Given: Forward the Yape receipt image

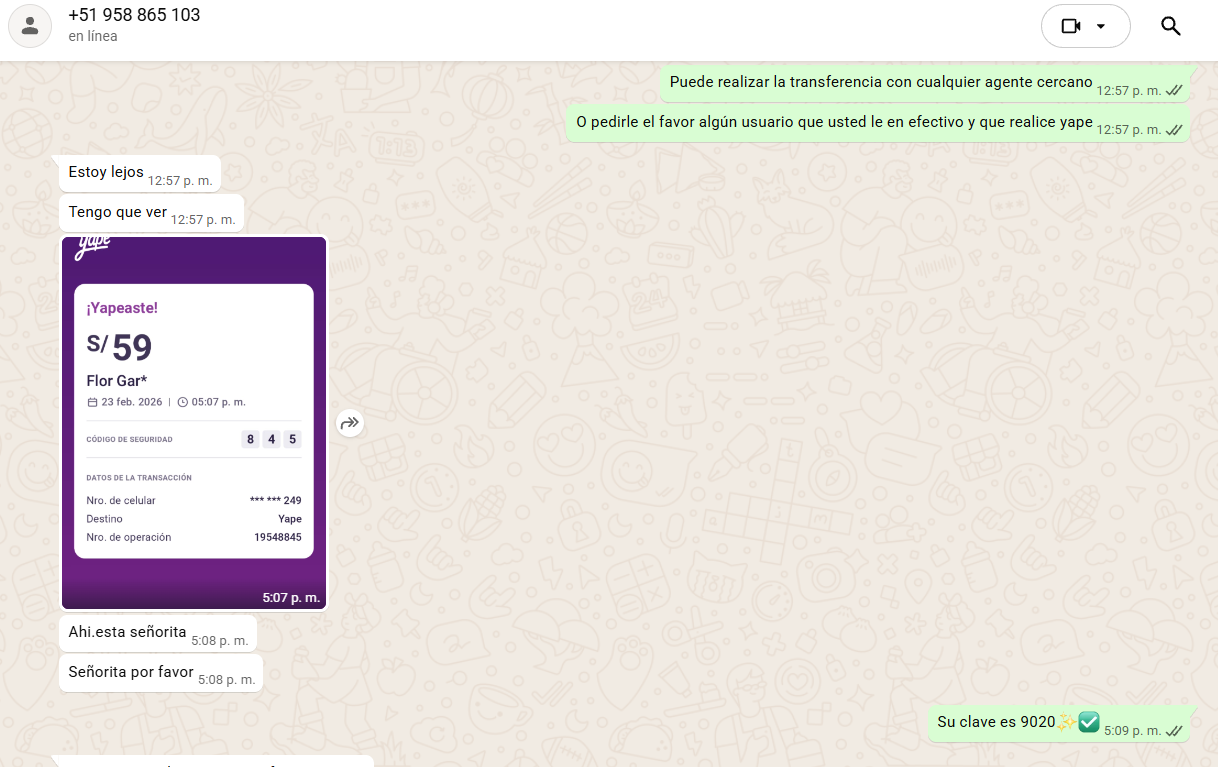Looking at the screenshot, I should 349,423.
